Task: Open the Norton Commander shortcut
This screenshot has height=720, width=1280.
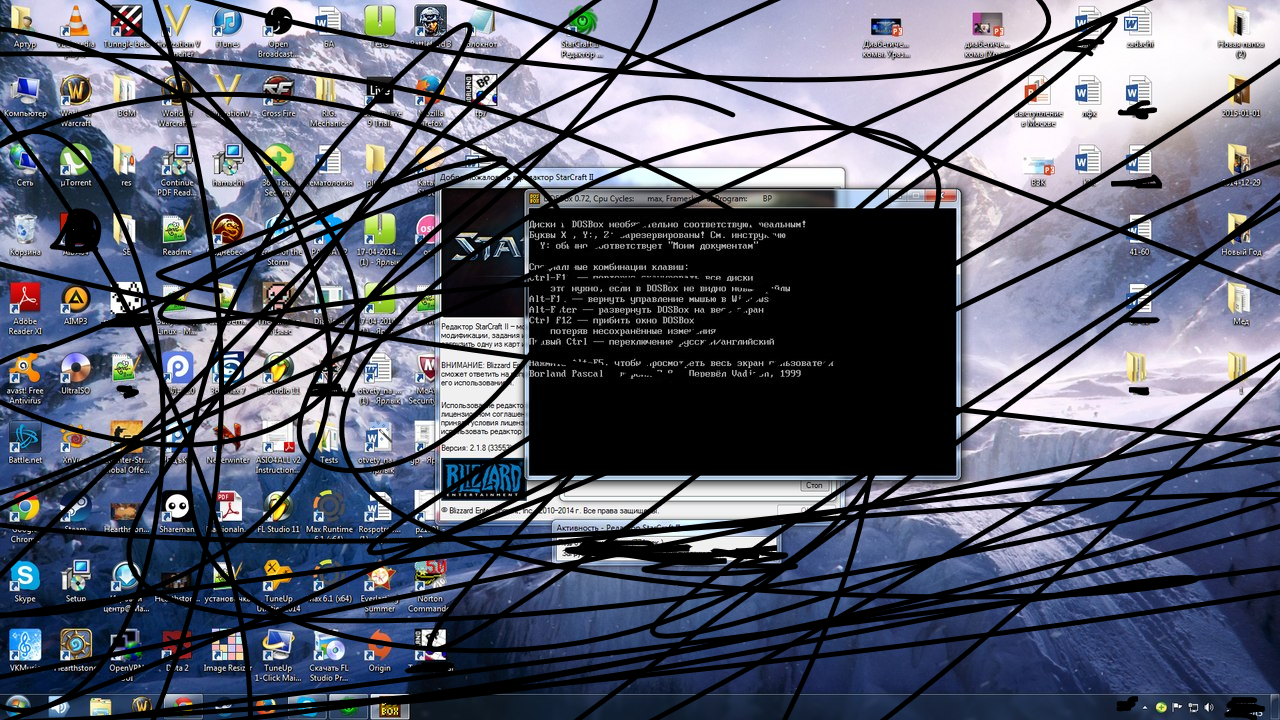Action: coord(430,586)
